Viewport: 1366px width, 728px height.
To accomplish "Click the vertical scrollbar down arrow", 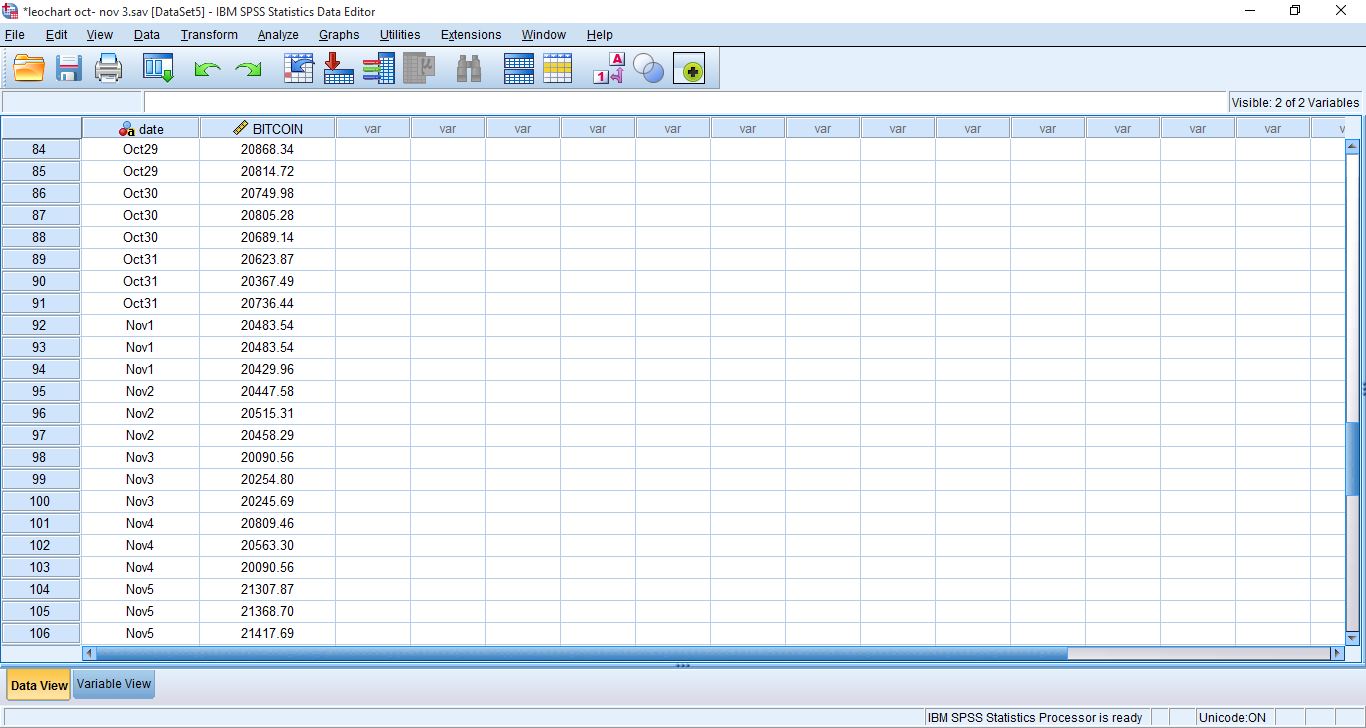I will 1352,637.
